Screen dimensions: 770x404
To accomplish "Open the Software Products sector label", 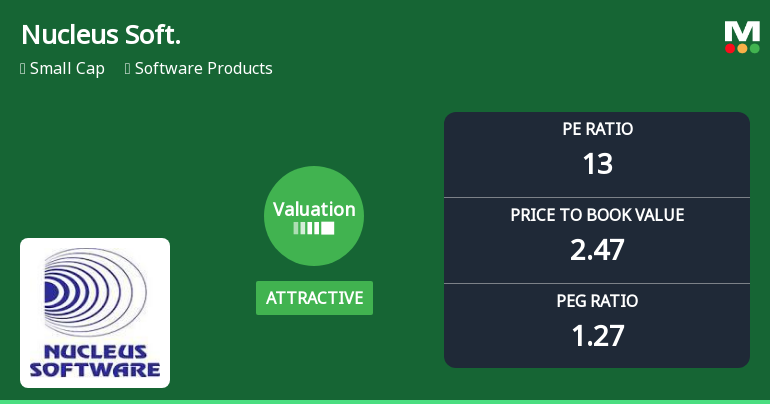I will (x=203, y=69).
